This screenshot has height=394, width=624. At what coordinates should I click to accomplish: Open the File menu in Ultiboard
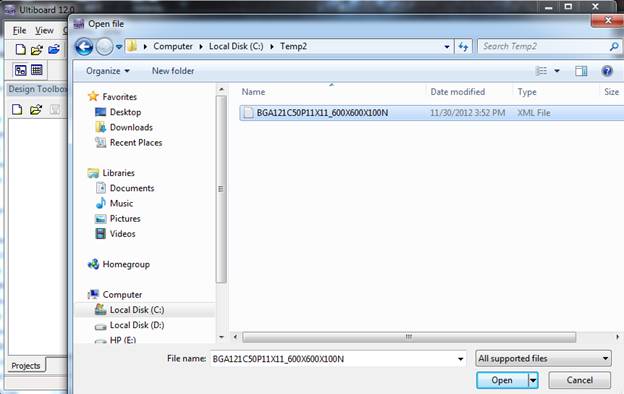pyautogui.click(x=19, y=30)
